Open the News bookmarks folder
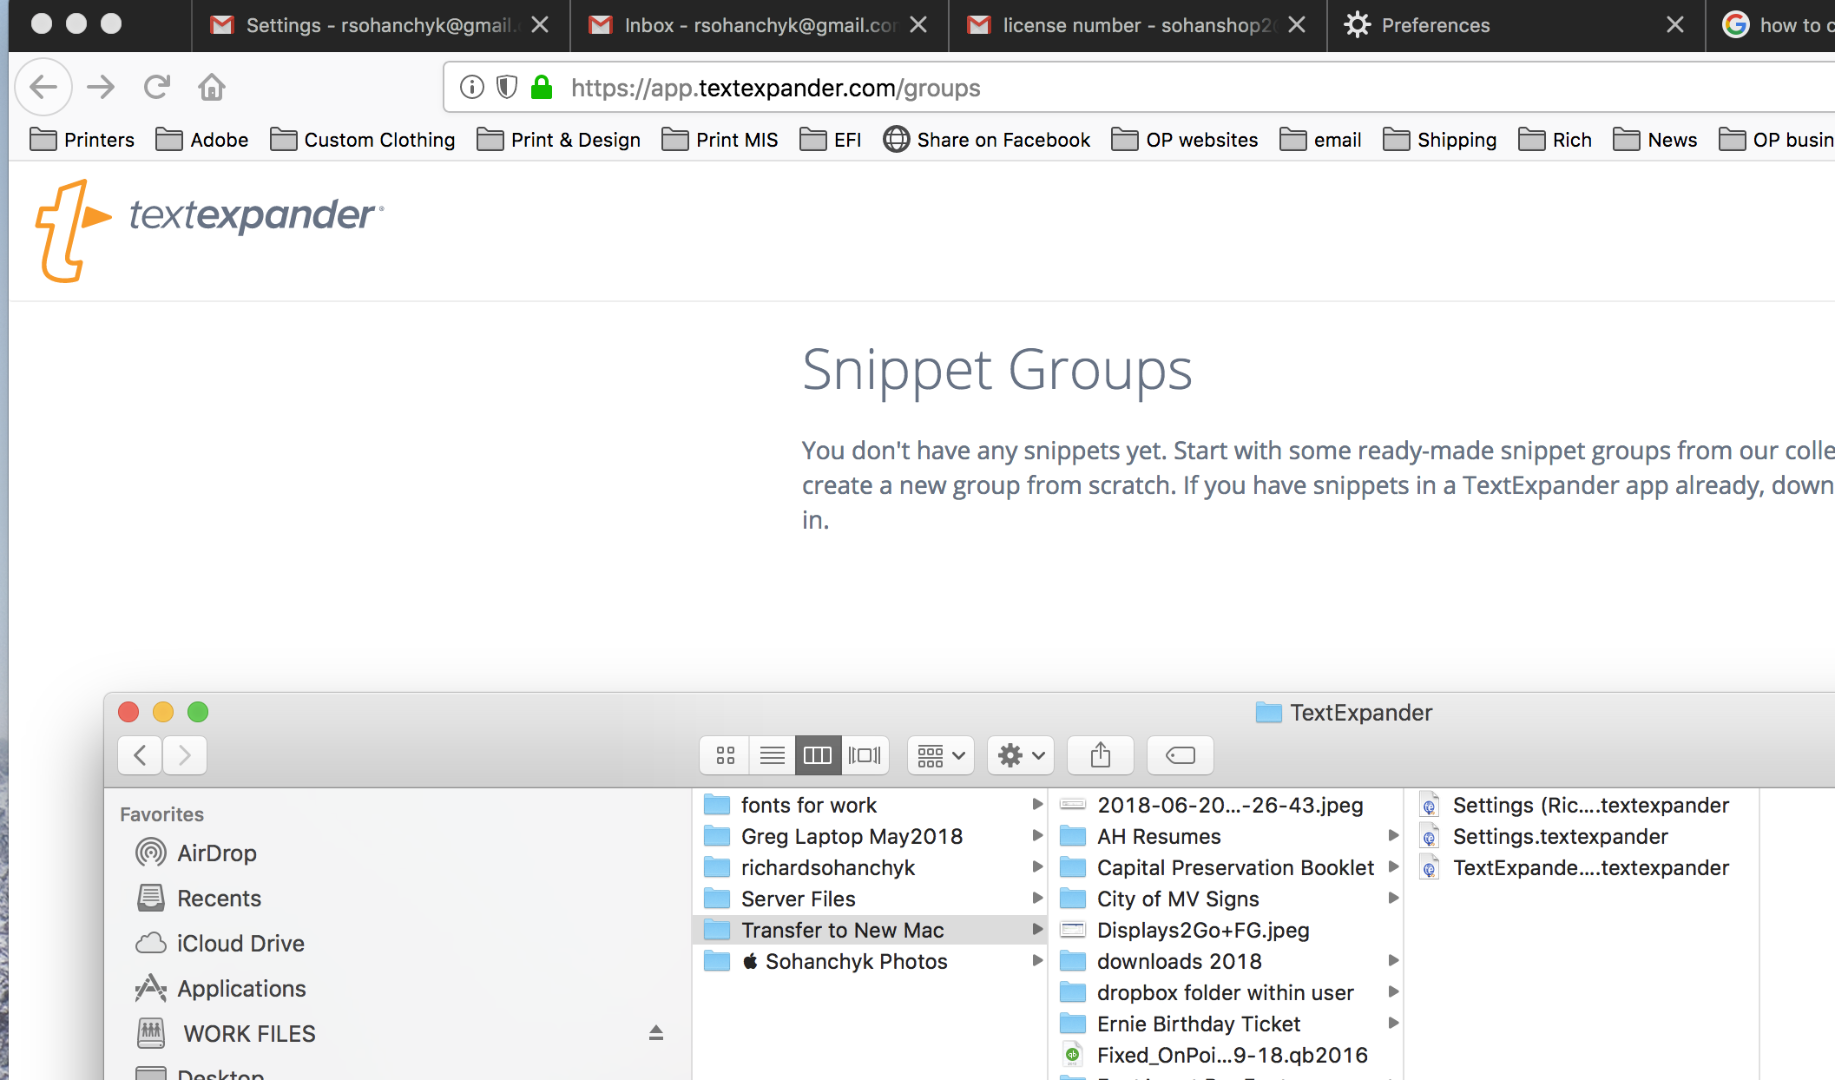Image resolution: width=1835 pixels, height=1080 pixels. 1655,140
